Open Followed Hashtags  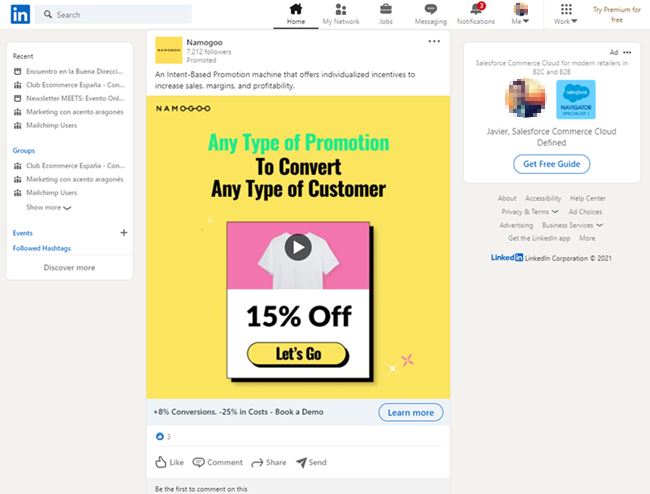41,248
